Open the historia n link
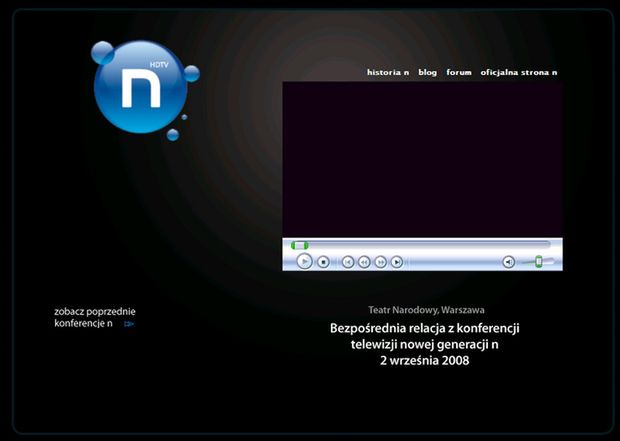Screen dimensions: 620x441 [x=388, y=72]
